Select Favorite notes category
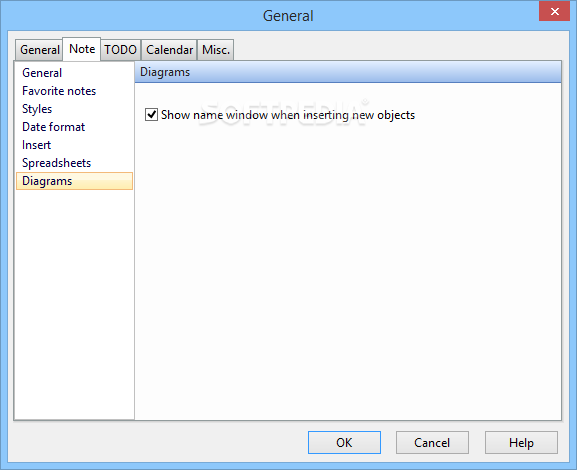Image resolution: width=577 pixels, height=470 pixels. [x=74, y=91]
